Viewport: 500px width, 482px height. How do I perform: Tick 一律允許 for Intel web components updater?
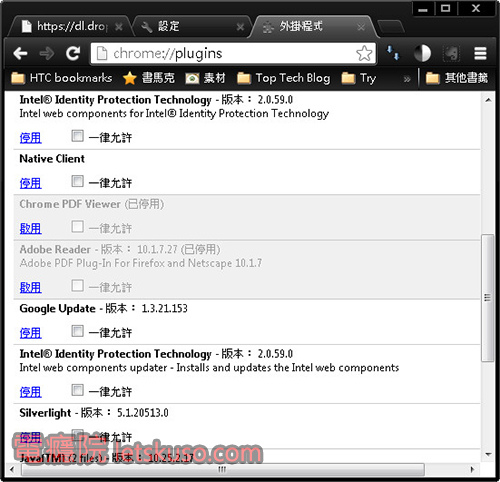[77, 390]
